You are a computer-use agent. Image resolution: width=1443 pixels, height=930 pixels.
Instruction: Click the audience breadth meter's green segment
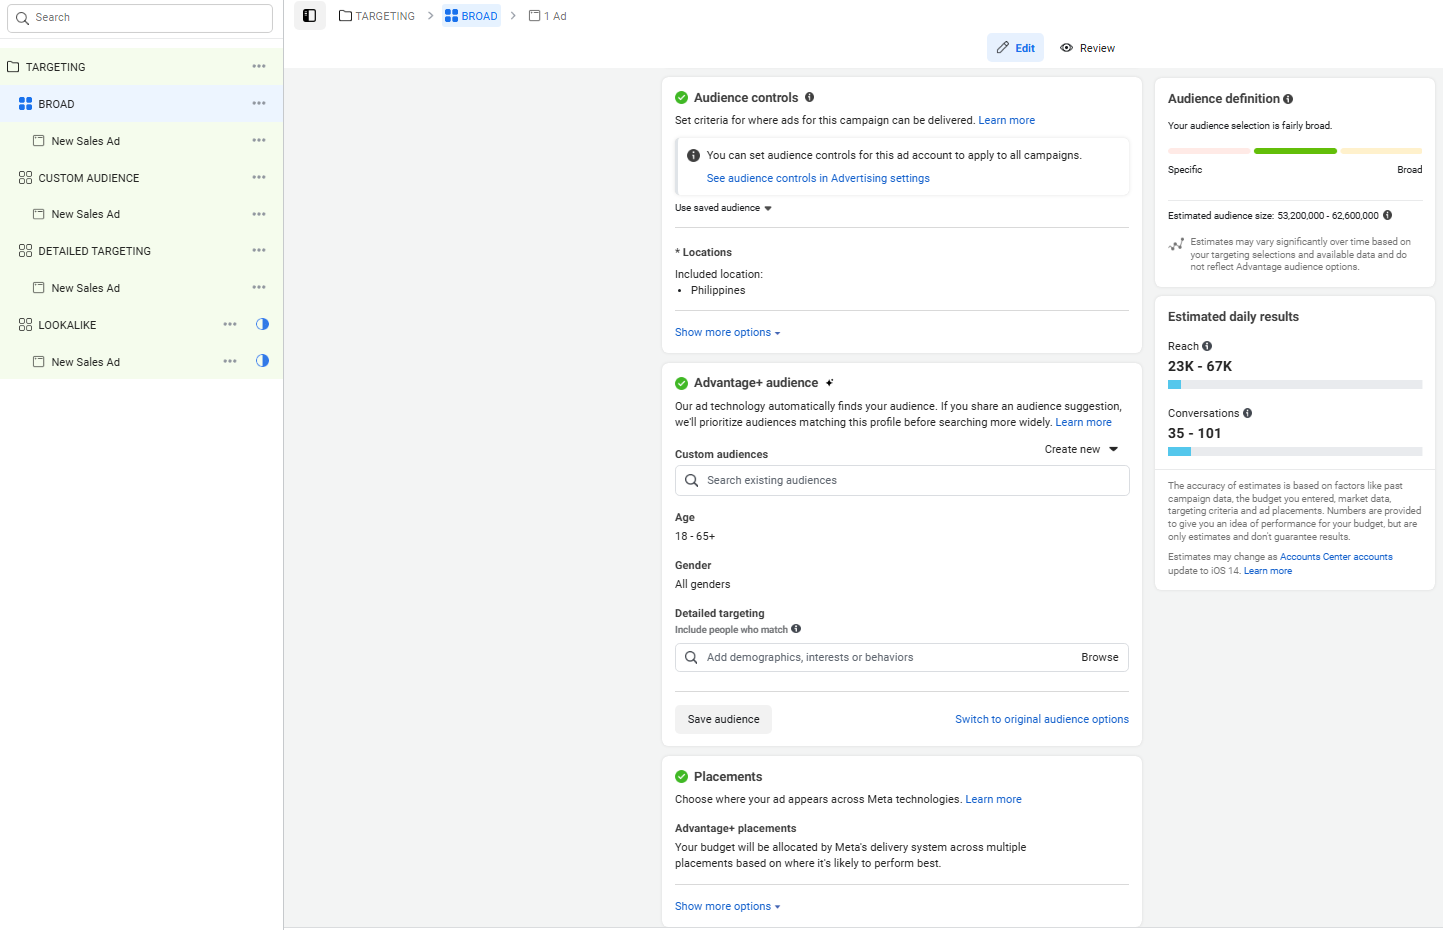(1295, 151)
